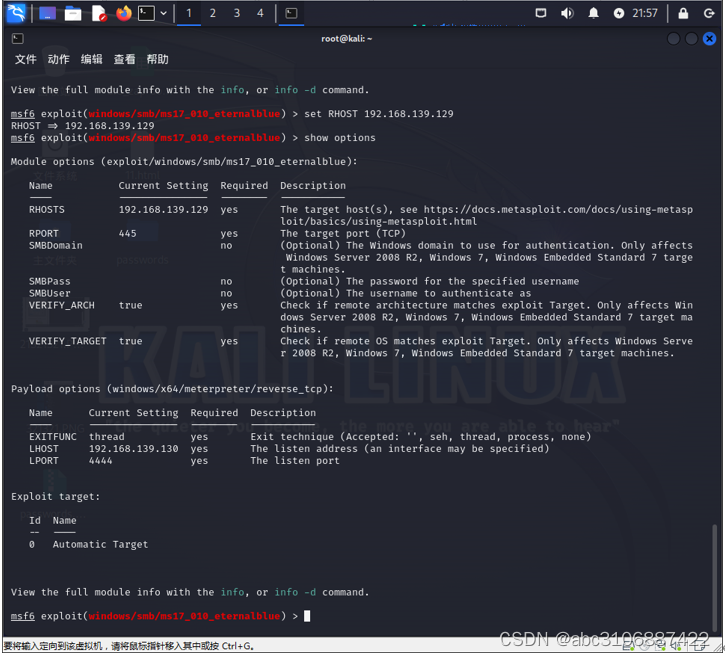The width and height of the screenshot is (725, 656).
Task: Open the 编辑 menu
Action: 92,59
